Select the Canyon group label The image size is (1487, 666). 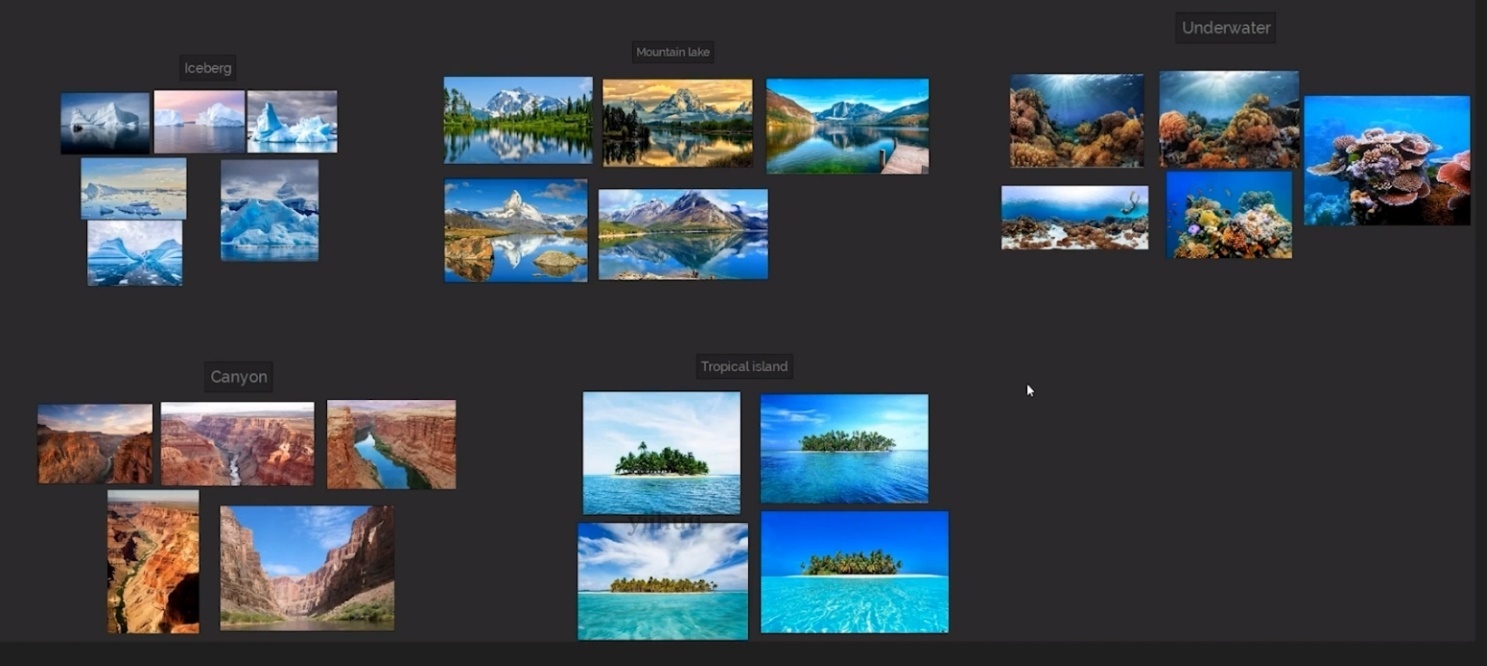[239, 377]
